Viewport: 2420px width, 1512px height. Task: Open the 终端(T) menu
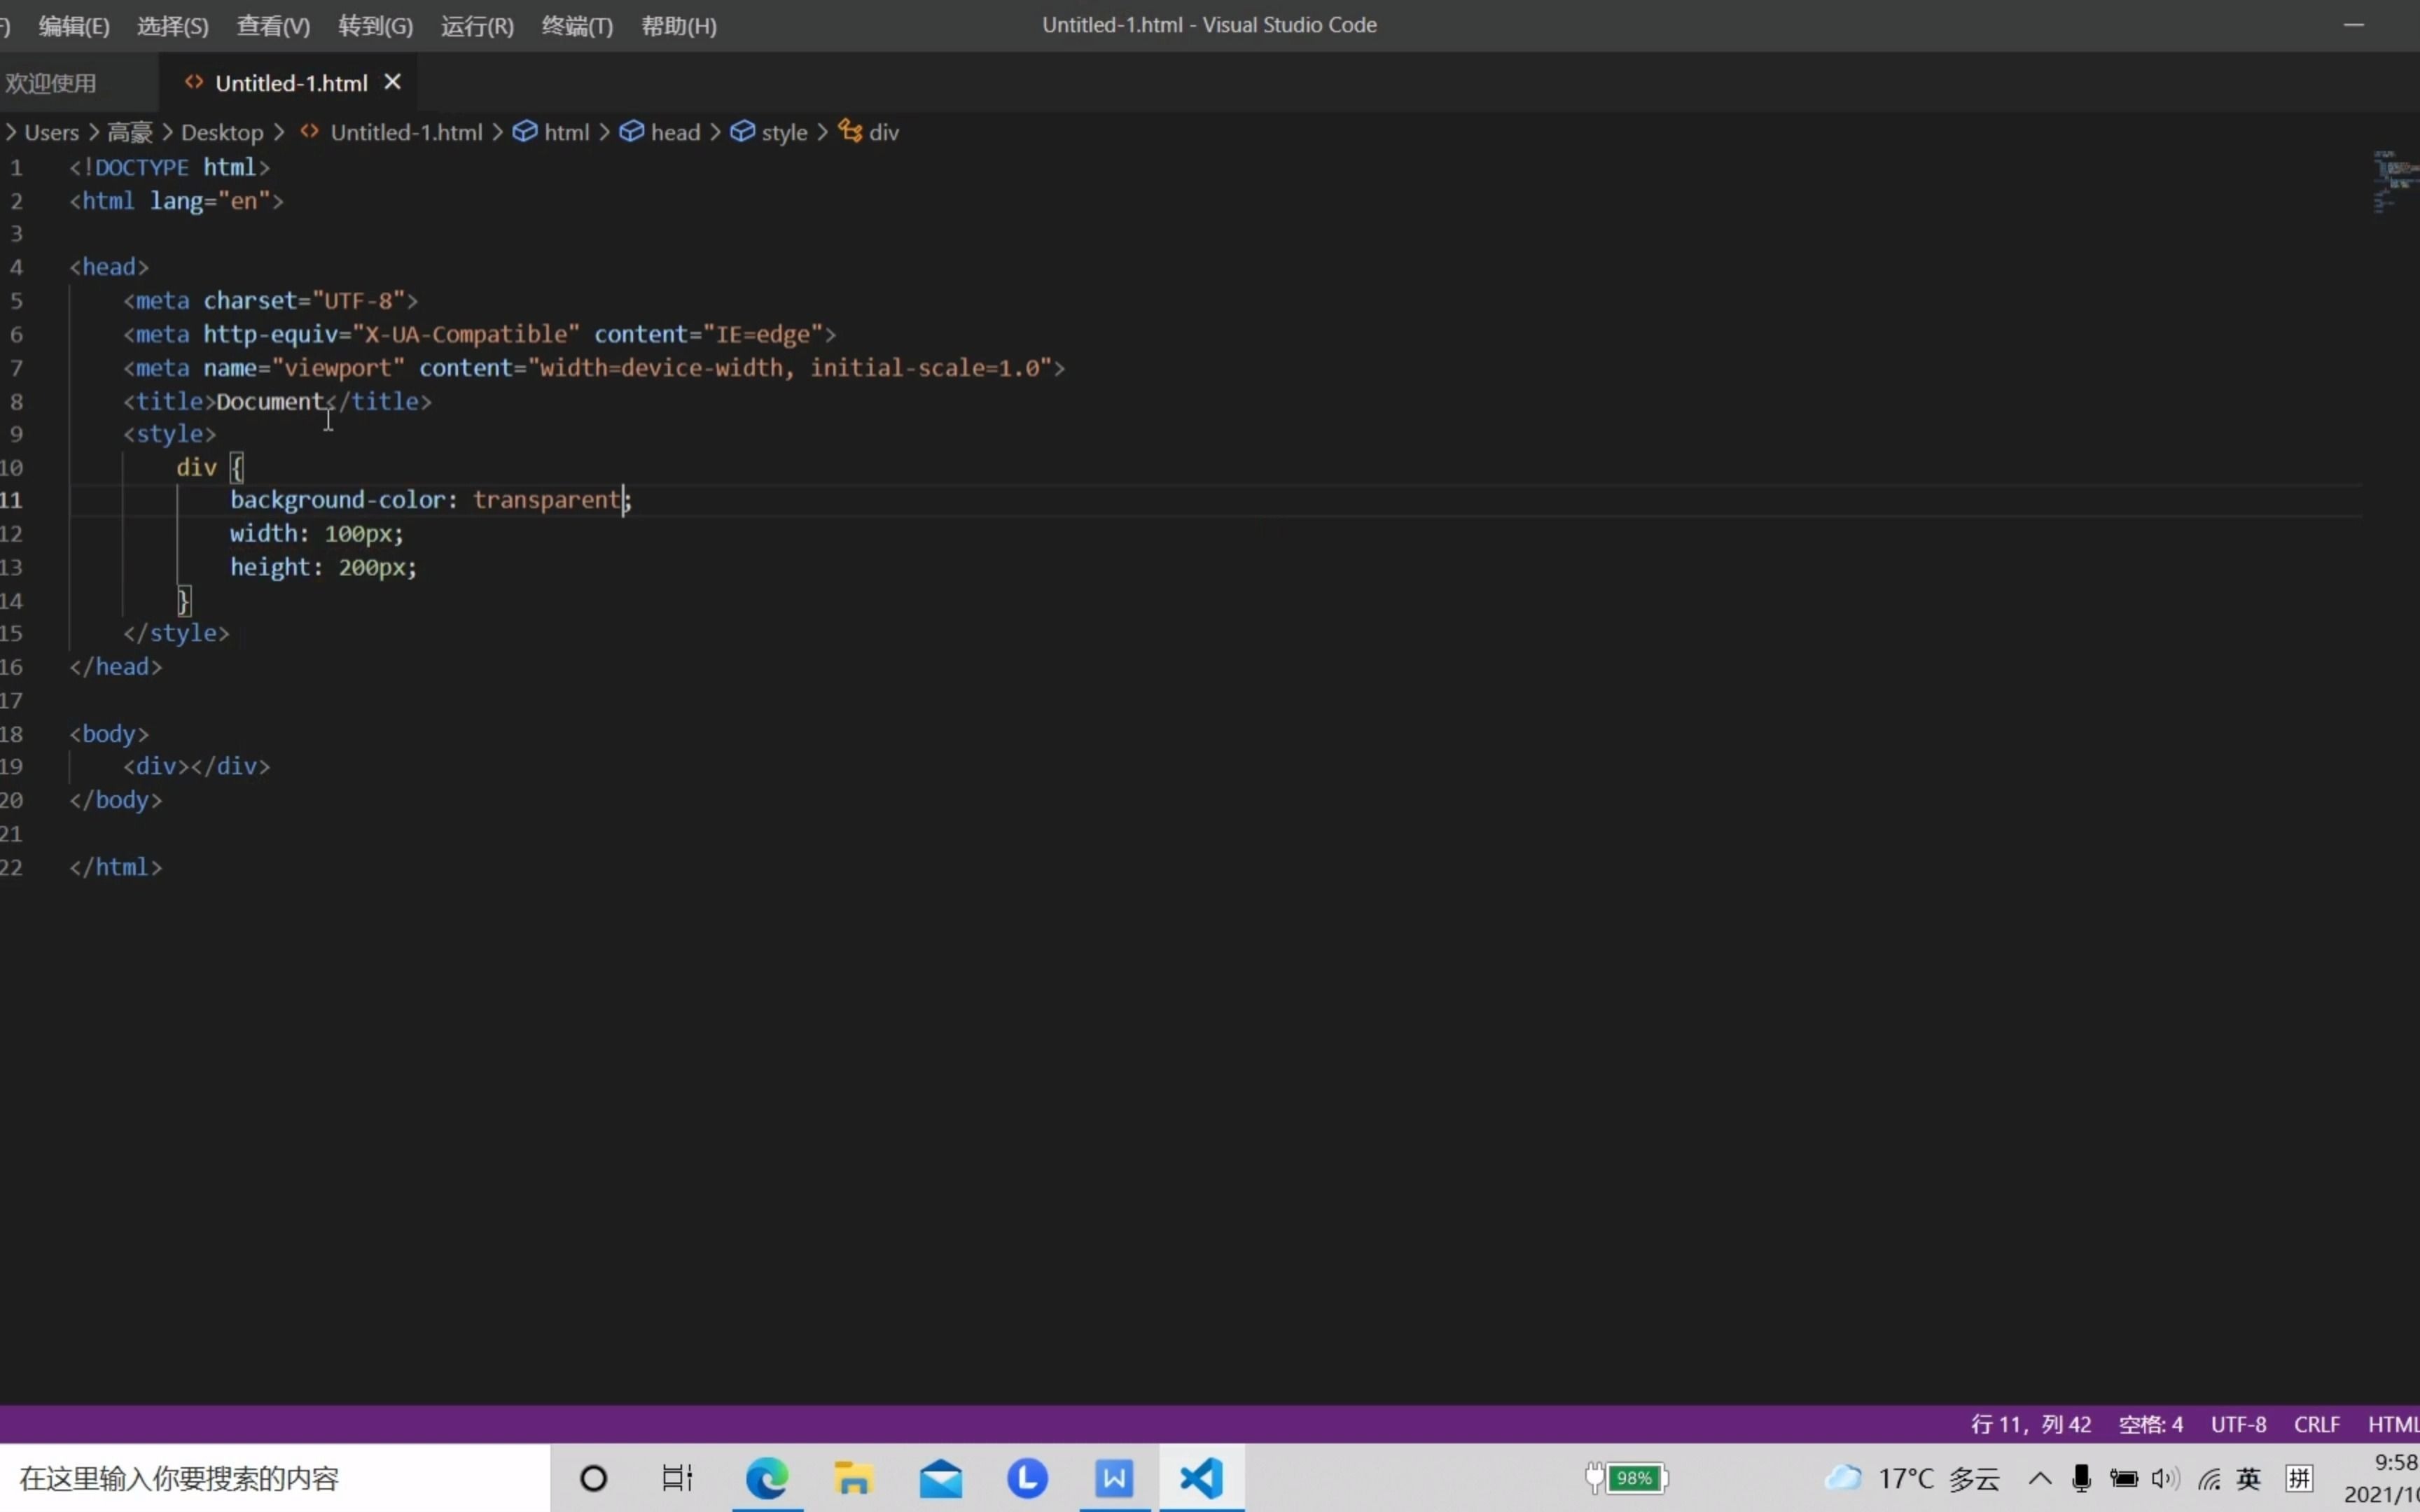coord(577,26)
